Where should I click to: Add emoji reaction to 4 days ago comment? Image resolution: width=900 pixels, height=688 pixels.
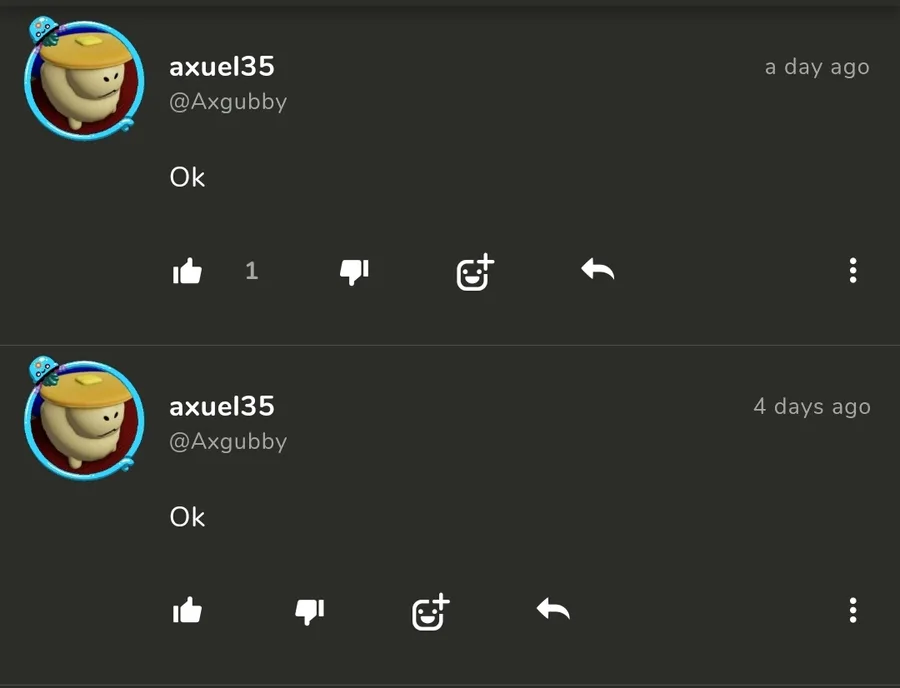point(430,611)
